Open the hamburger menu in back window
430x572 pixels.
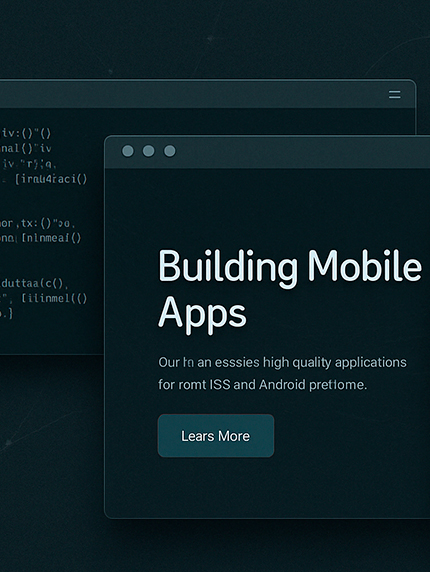pos(394,94)
